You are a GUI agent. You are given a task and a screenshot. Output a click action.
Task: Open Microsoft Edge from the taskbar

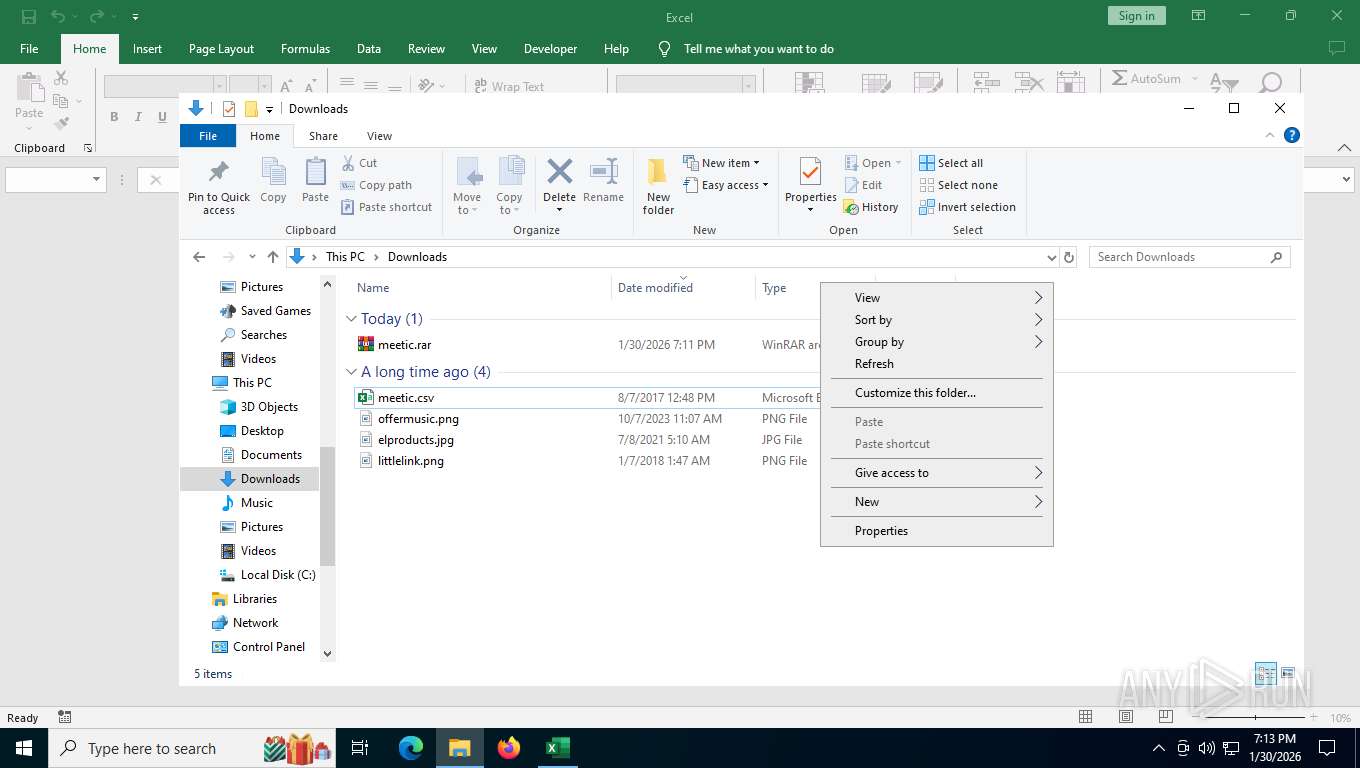tap(411, 747)
